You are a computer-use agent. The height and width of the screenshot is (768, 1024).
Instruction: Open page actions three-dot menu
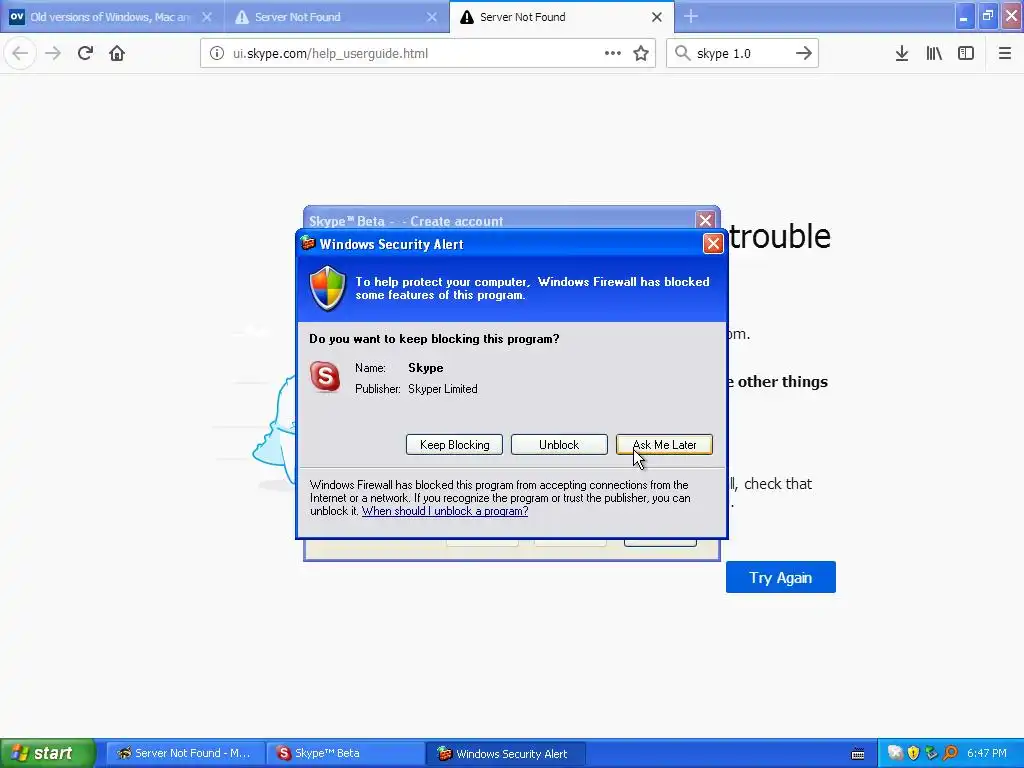(613, 53)
